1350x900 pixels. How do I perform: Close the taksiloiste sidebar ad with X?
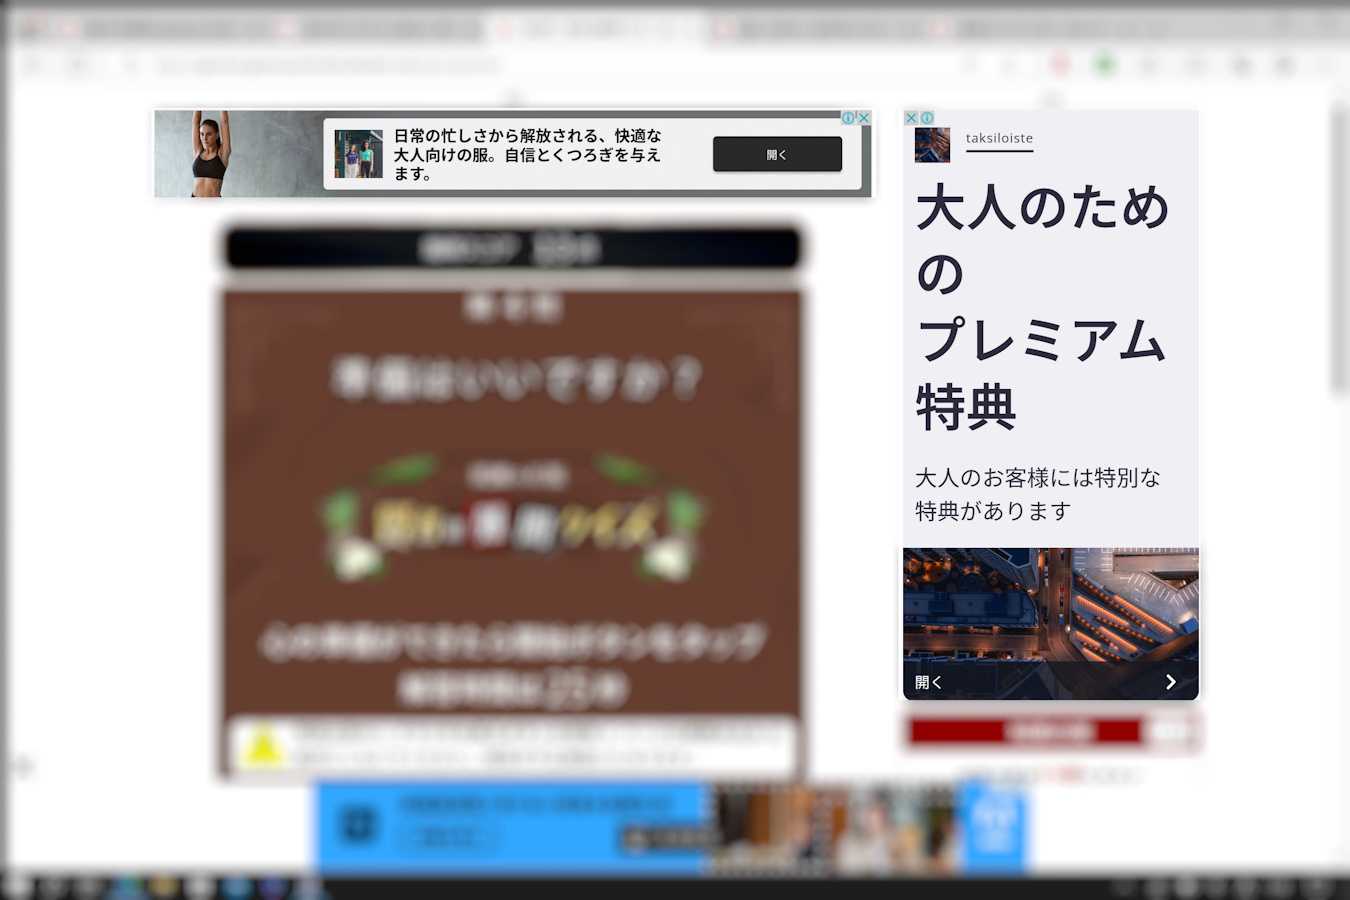(911, 118)
